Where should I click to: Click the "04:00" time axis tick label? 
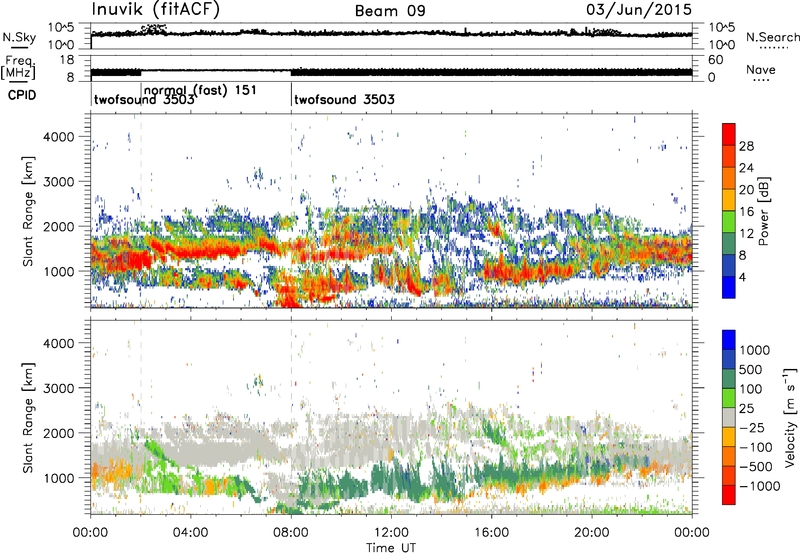click(x=190, y=533)
